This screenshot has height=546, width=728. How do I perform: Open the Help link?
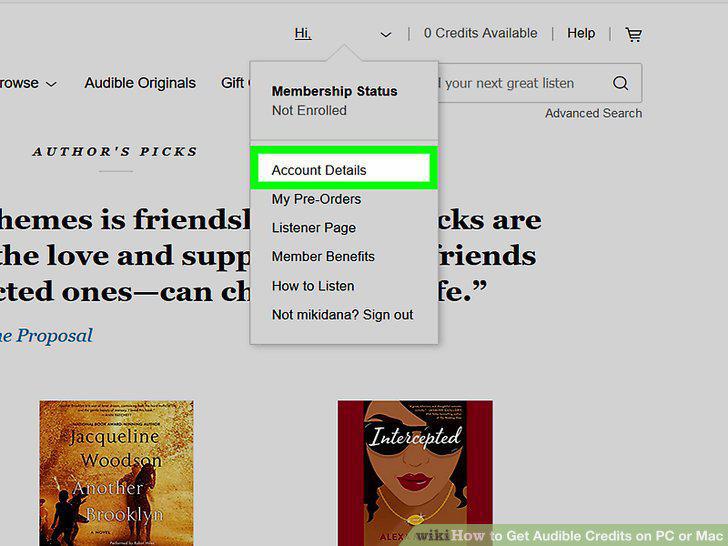pyautogui.click(x=581, y=33)
